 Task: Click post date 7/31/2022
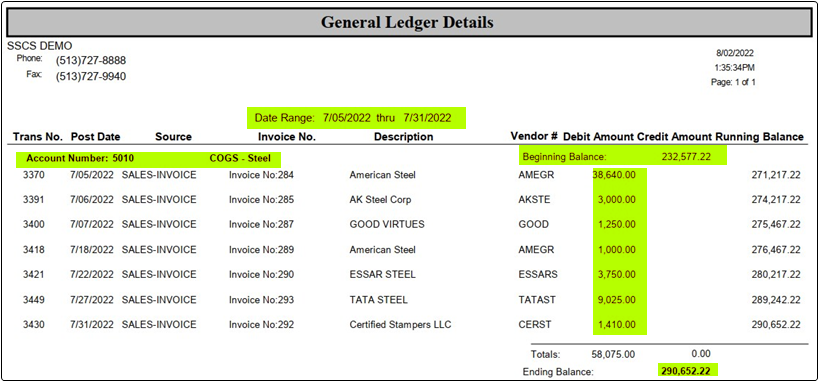[x=92, y=324]
